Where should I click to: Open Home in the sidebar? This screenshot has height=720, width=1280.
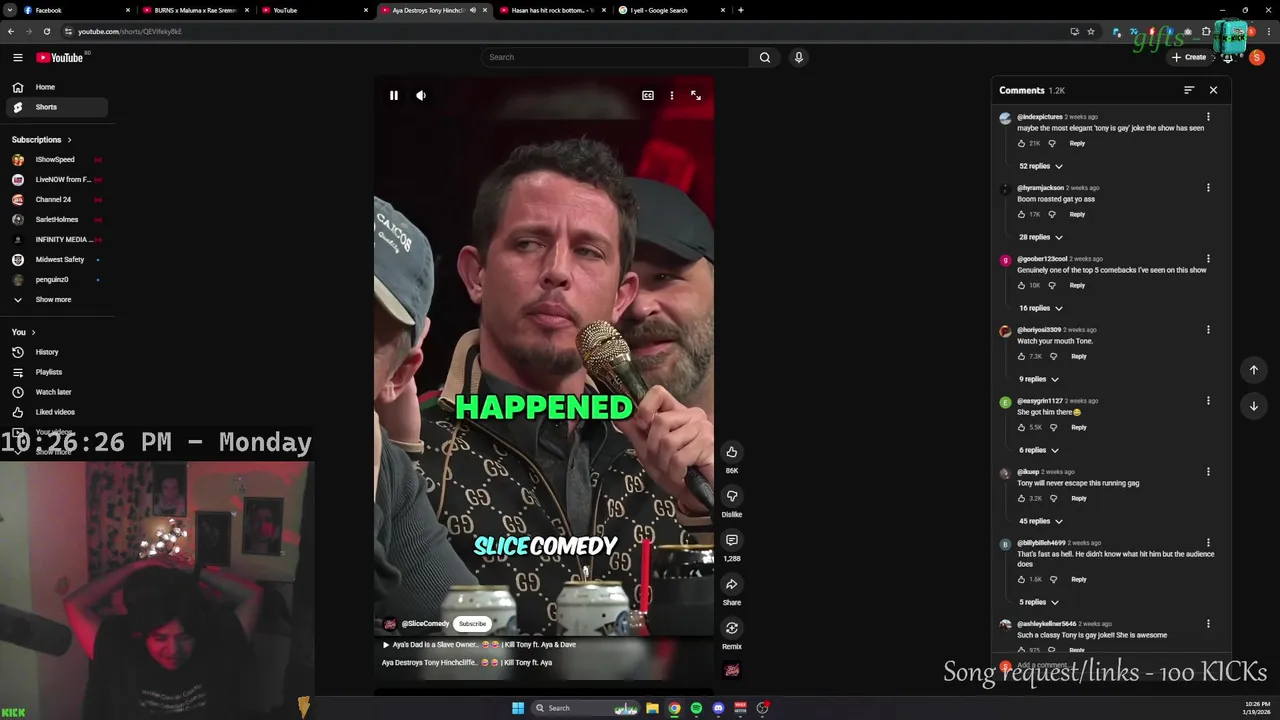pyautogui.click(x=56, y=87)
